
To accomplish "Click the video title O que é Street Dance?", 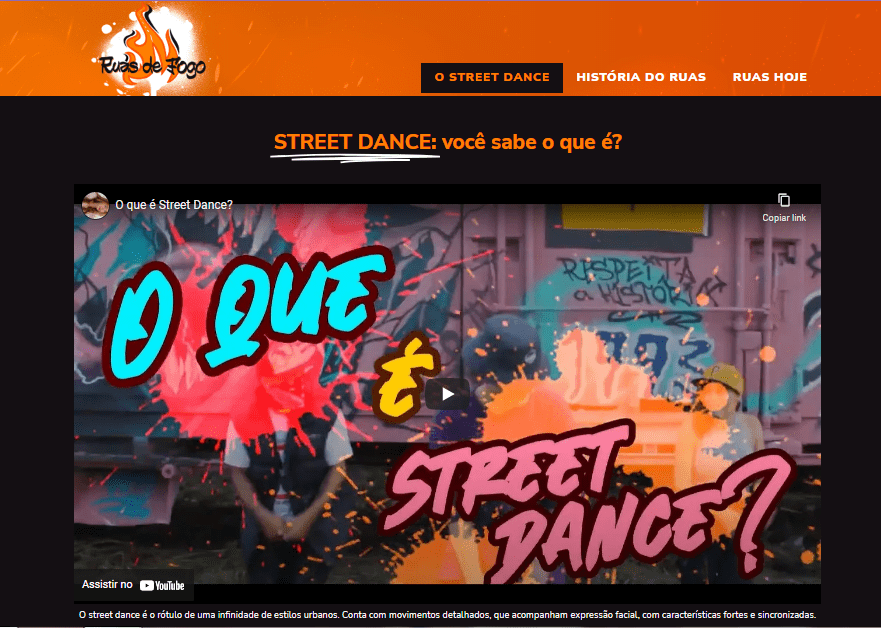I will tap(174, 205).
